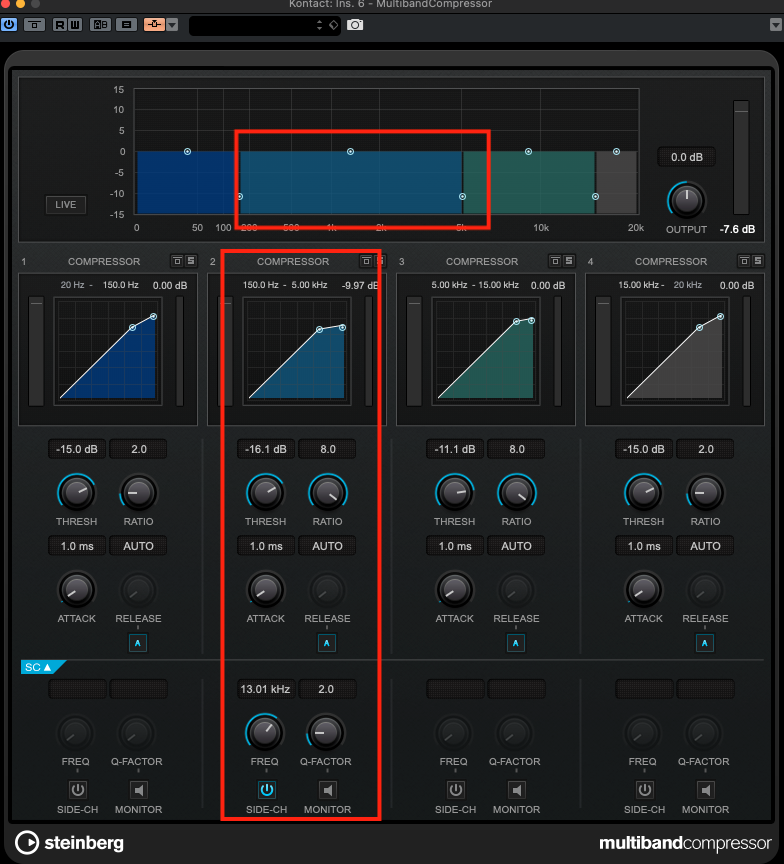The image size is (784, 864).
Task: Click the OUTPUT gain knob
Action: [686, 201]
